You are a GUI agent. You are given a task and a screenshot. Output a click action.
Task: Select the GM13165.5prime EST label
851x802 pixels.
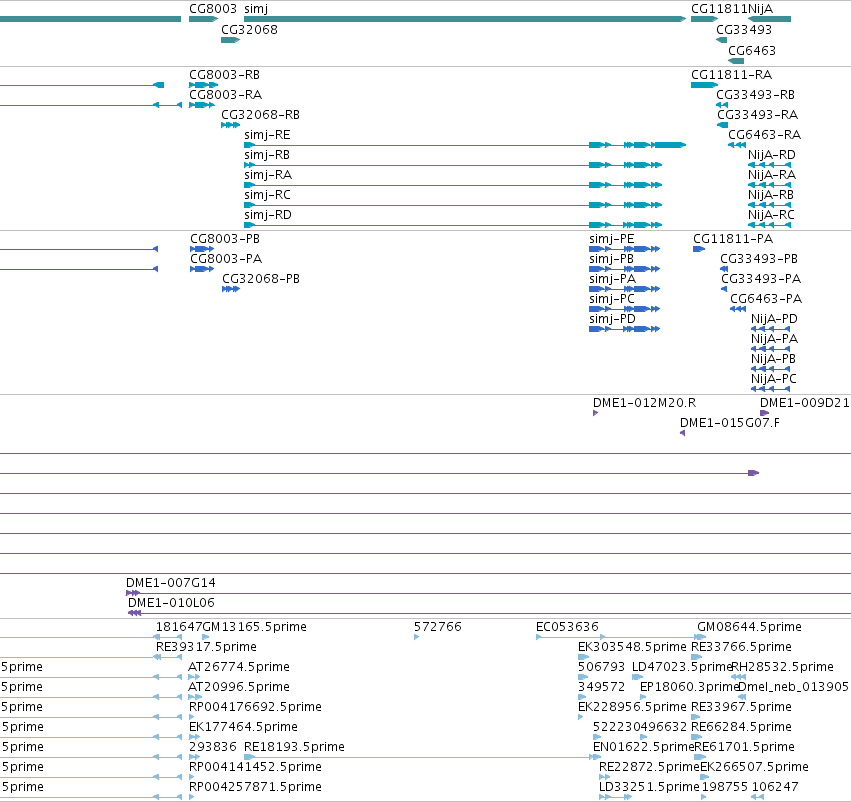pos(255,627)
